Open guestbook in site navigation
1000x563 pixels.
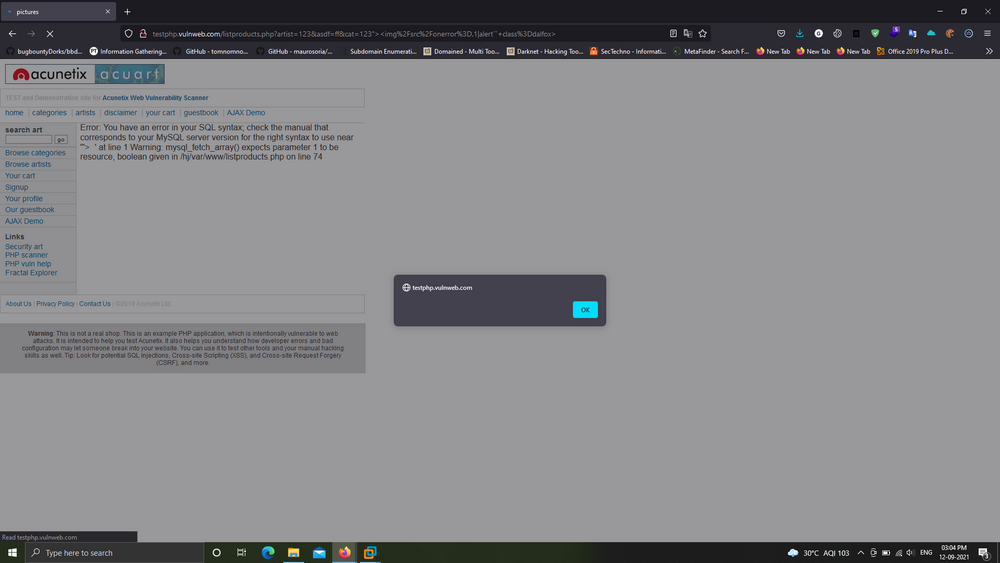click(201, 113)
